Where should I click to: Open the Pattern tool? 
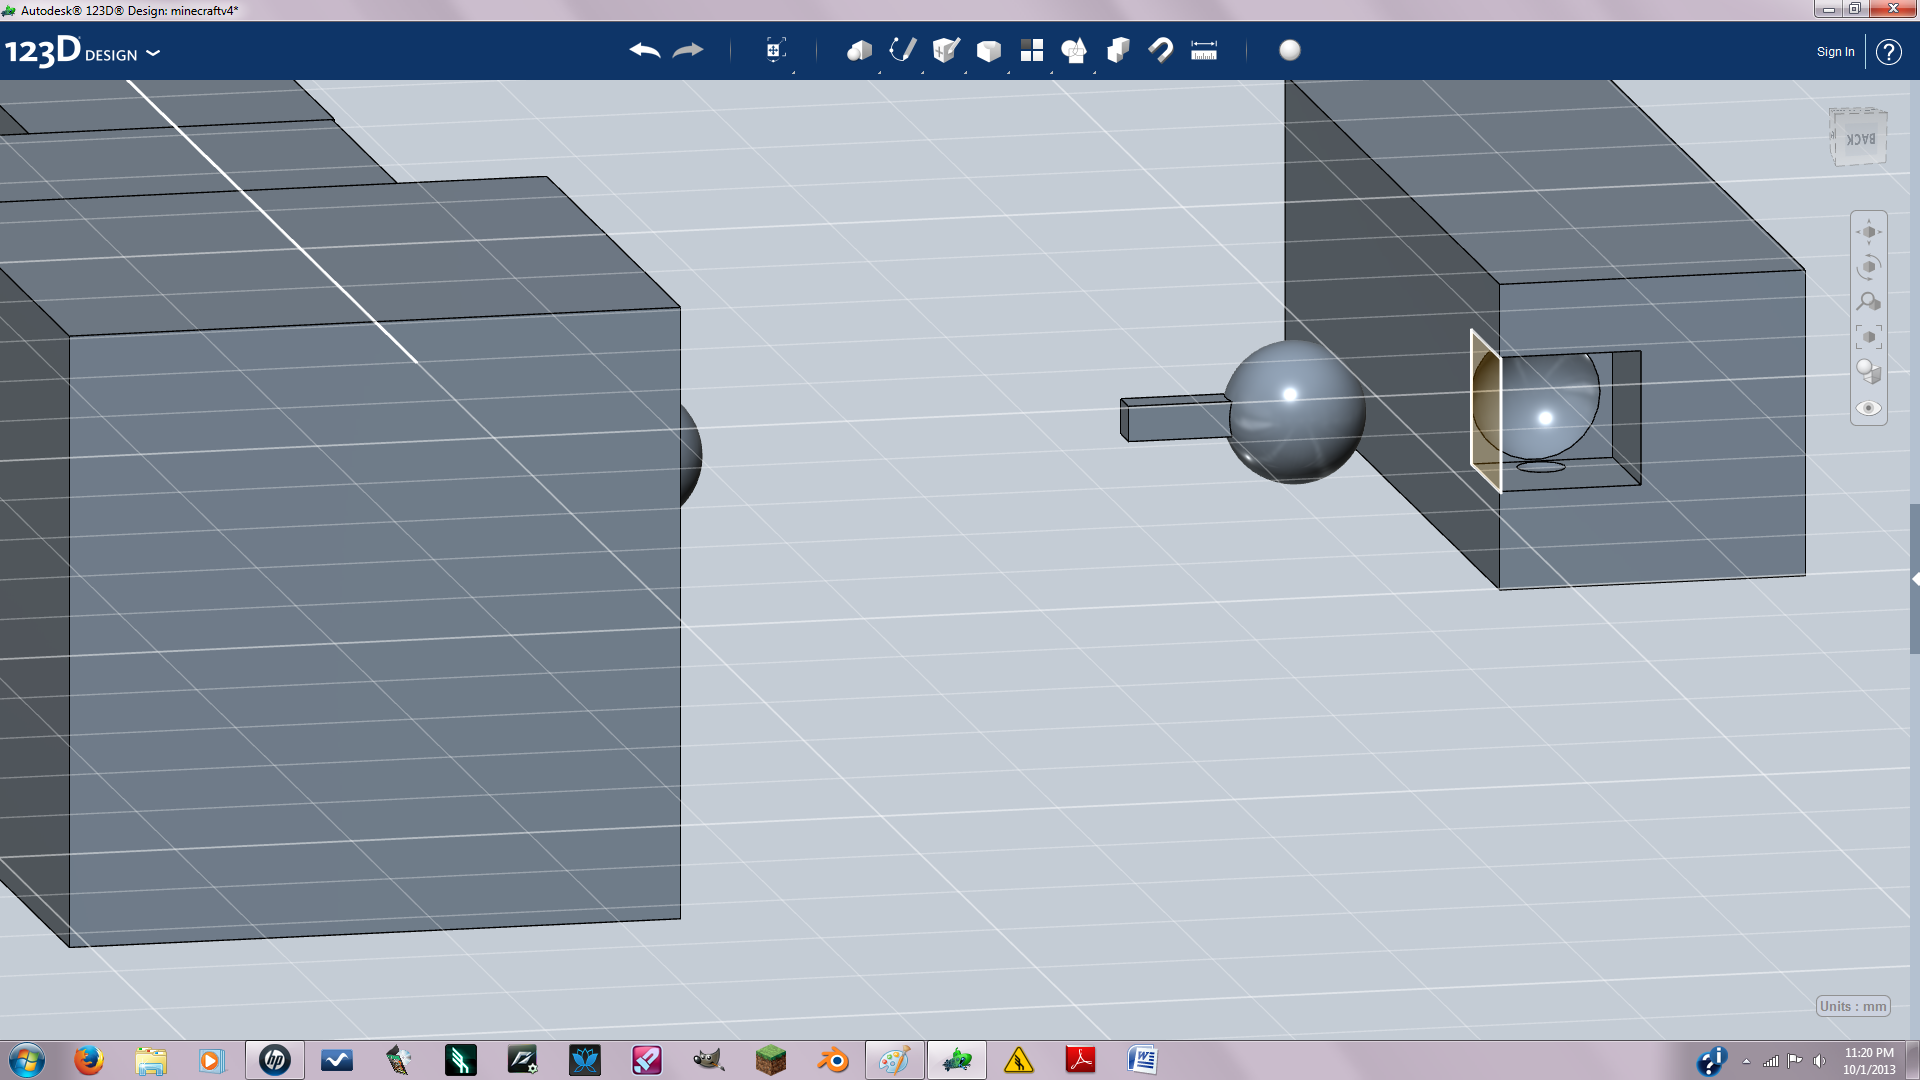pyautogui.click(x=1032, y=50)
